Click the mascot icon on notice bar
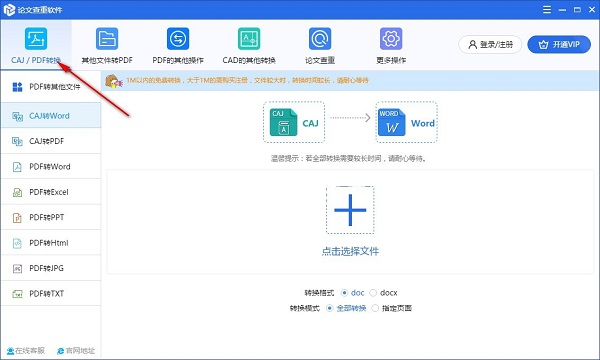 coord(113,81)
